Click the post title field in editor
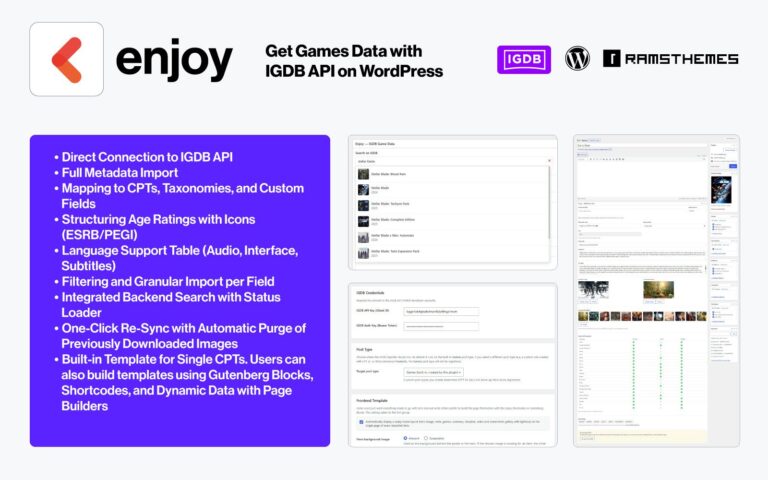Viewport: 768px width, 480px height. [x=642, y=145]
